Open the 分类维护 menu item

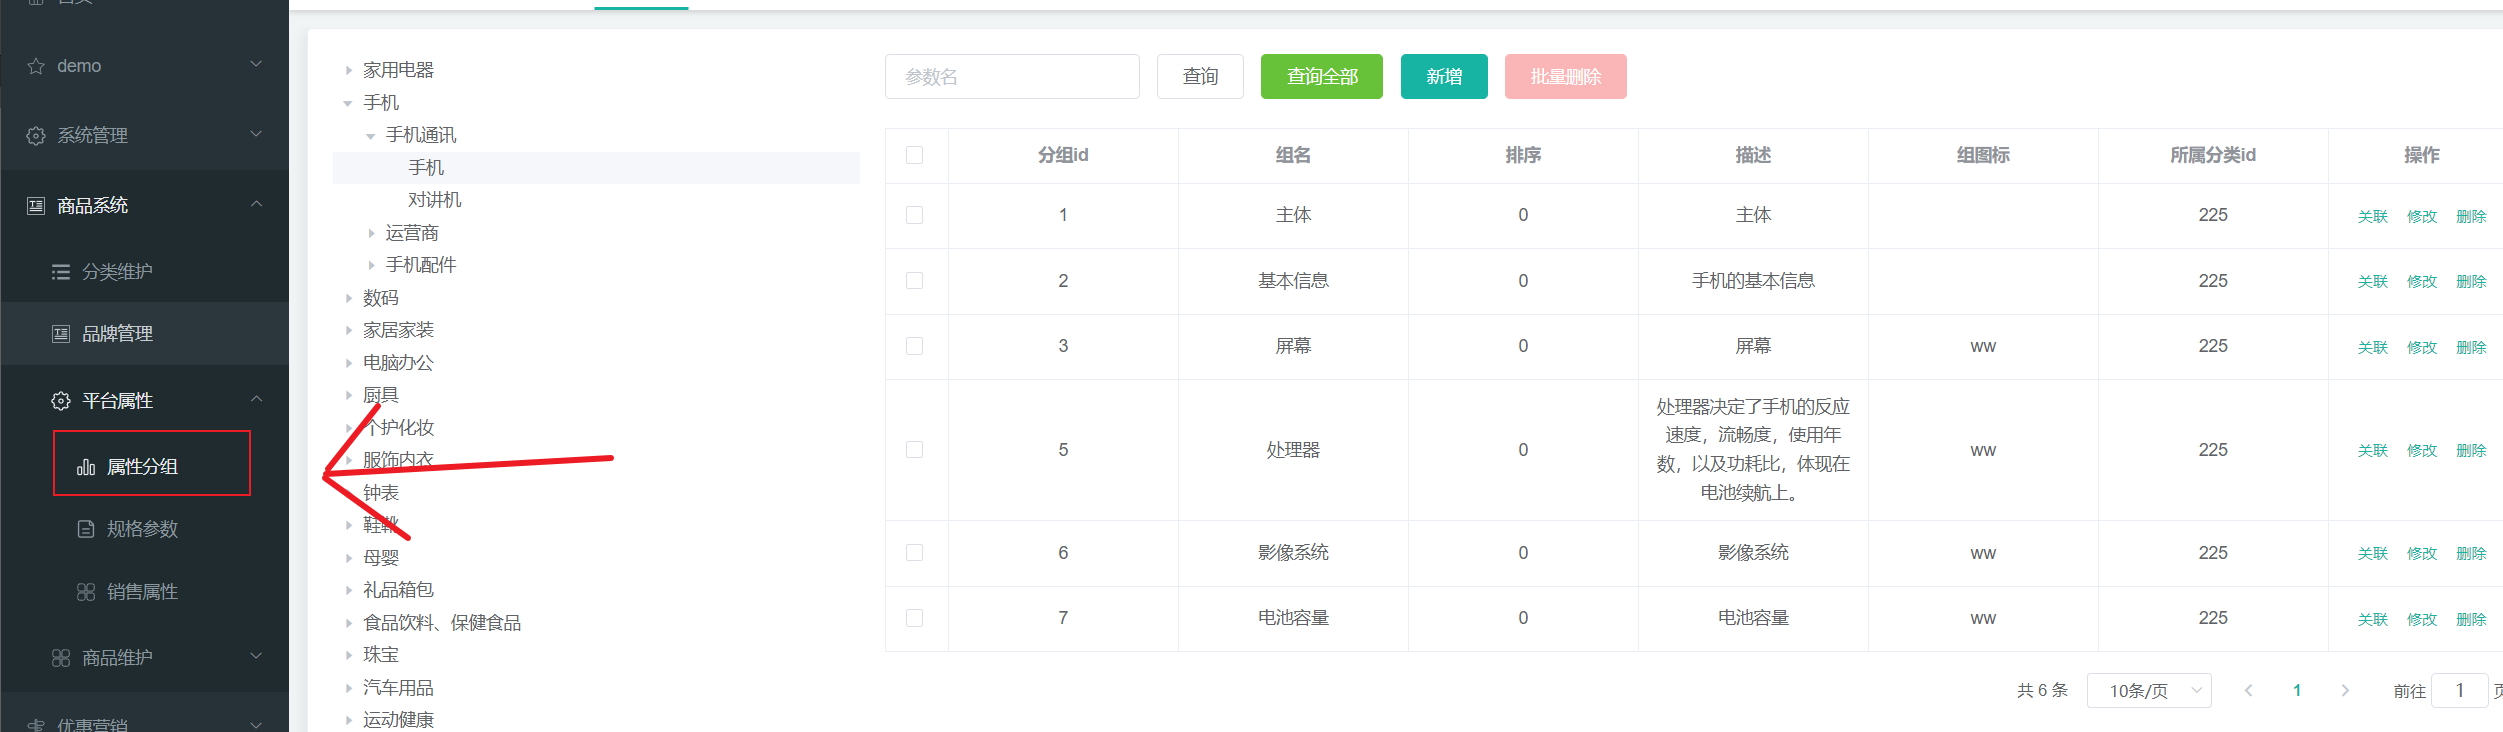point(145,272)
